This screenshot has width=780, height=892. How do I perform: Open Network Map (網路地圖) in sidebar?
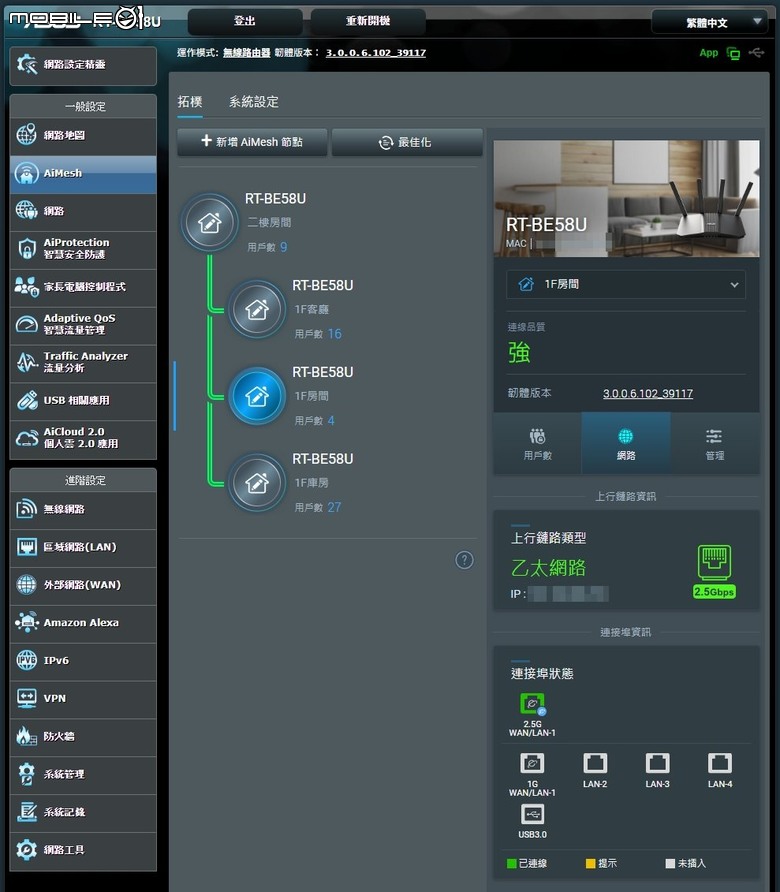click(83, 135)
